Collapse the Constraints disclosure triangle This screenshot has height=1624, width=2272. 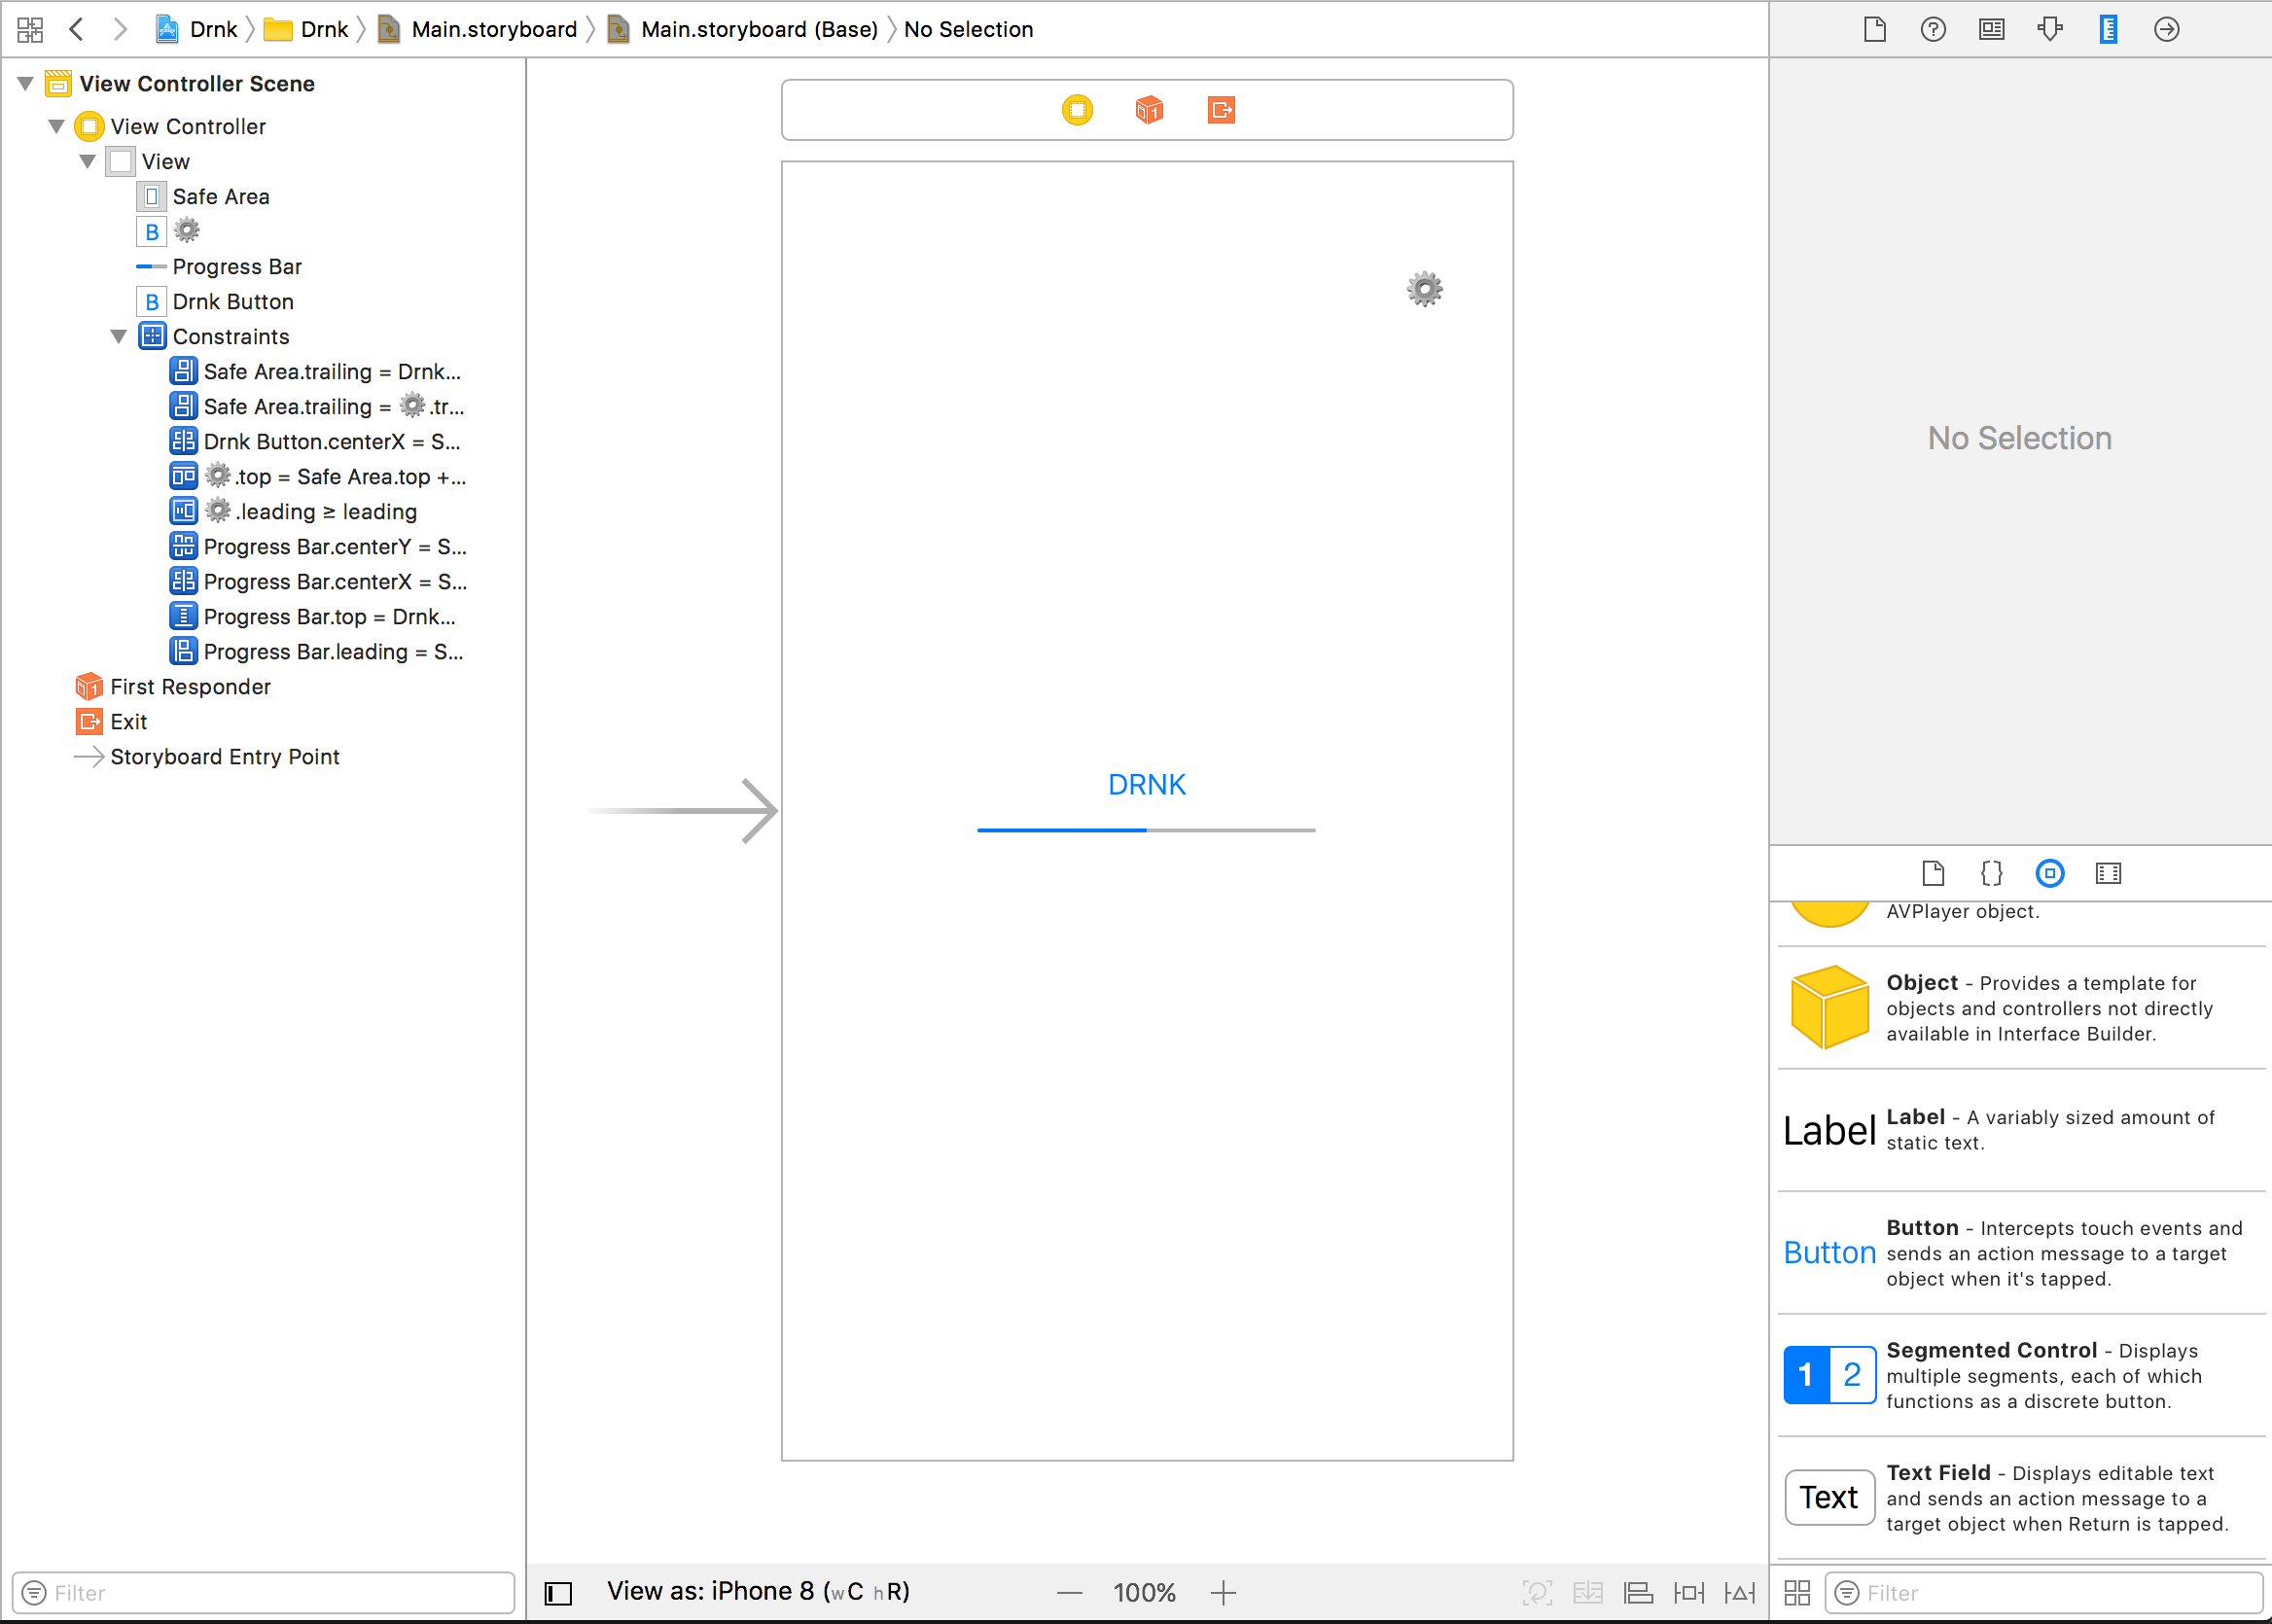click(119, 336)
